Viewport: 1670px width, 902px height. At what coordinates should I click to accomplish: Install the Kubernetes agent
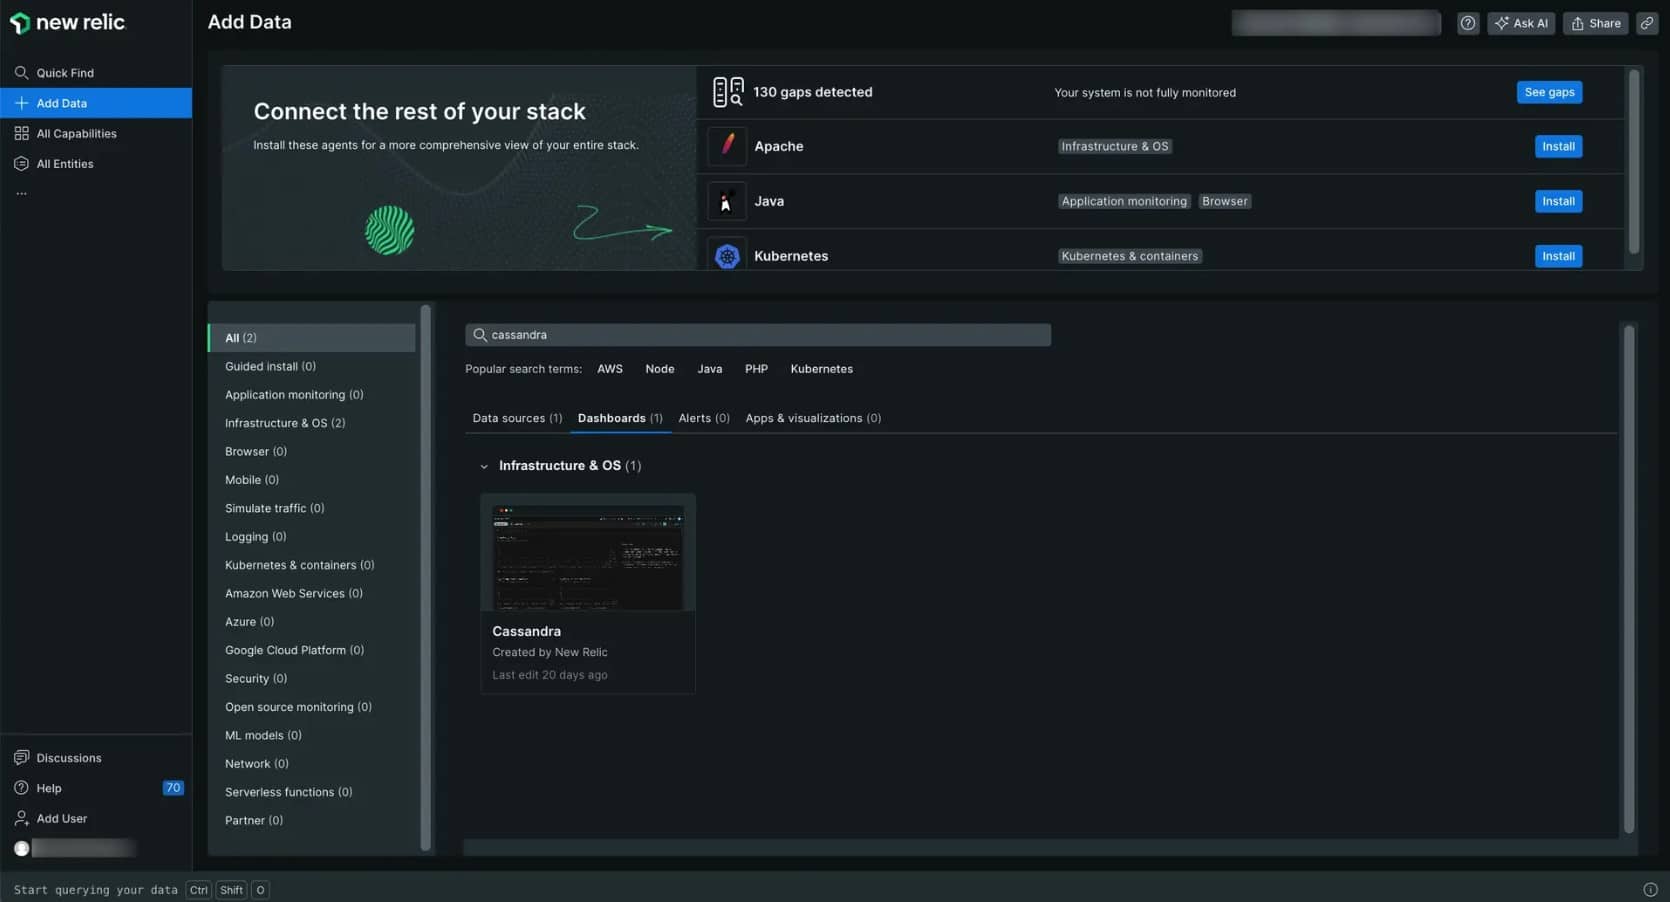click(1558, 256)
